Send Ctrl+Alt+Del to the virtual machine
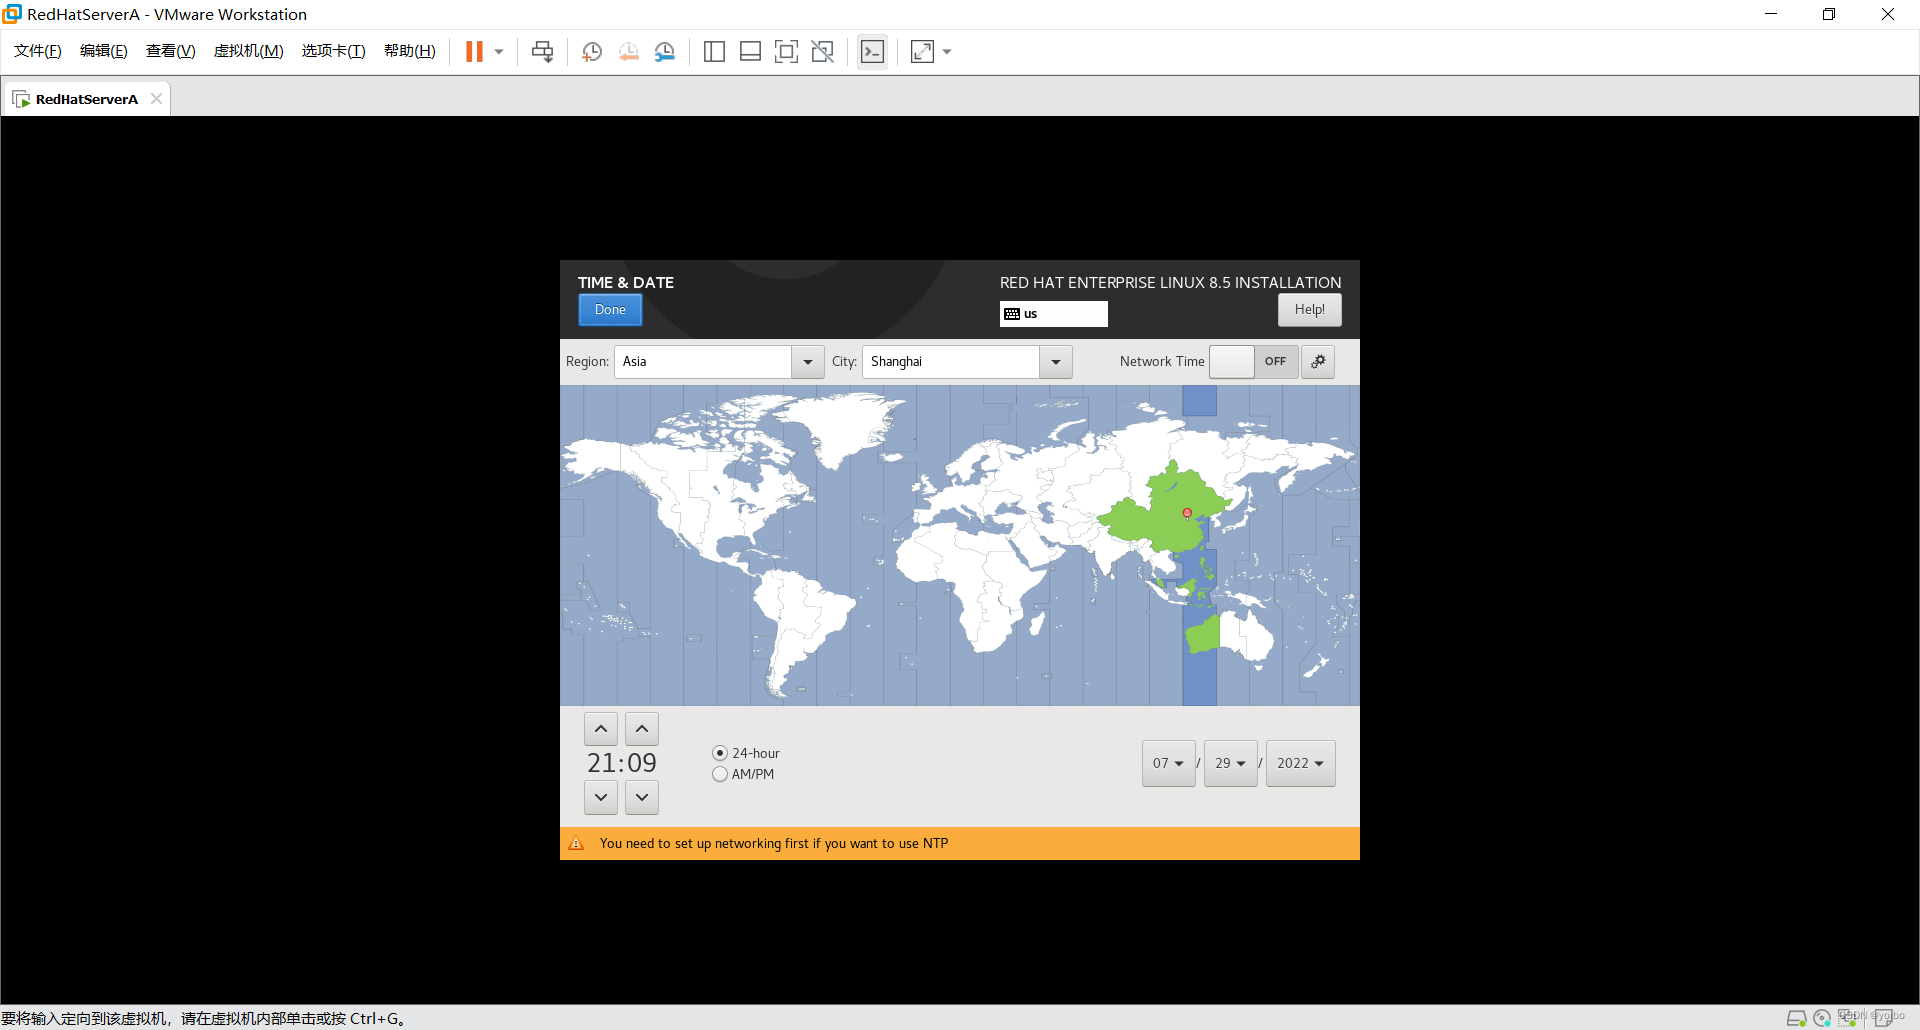Viewport: 1920px width, 1030px height. 542,52
